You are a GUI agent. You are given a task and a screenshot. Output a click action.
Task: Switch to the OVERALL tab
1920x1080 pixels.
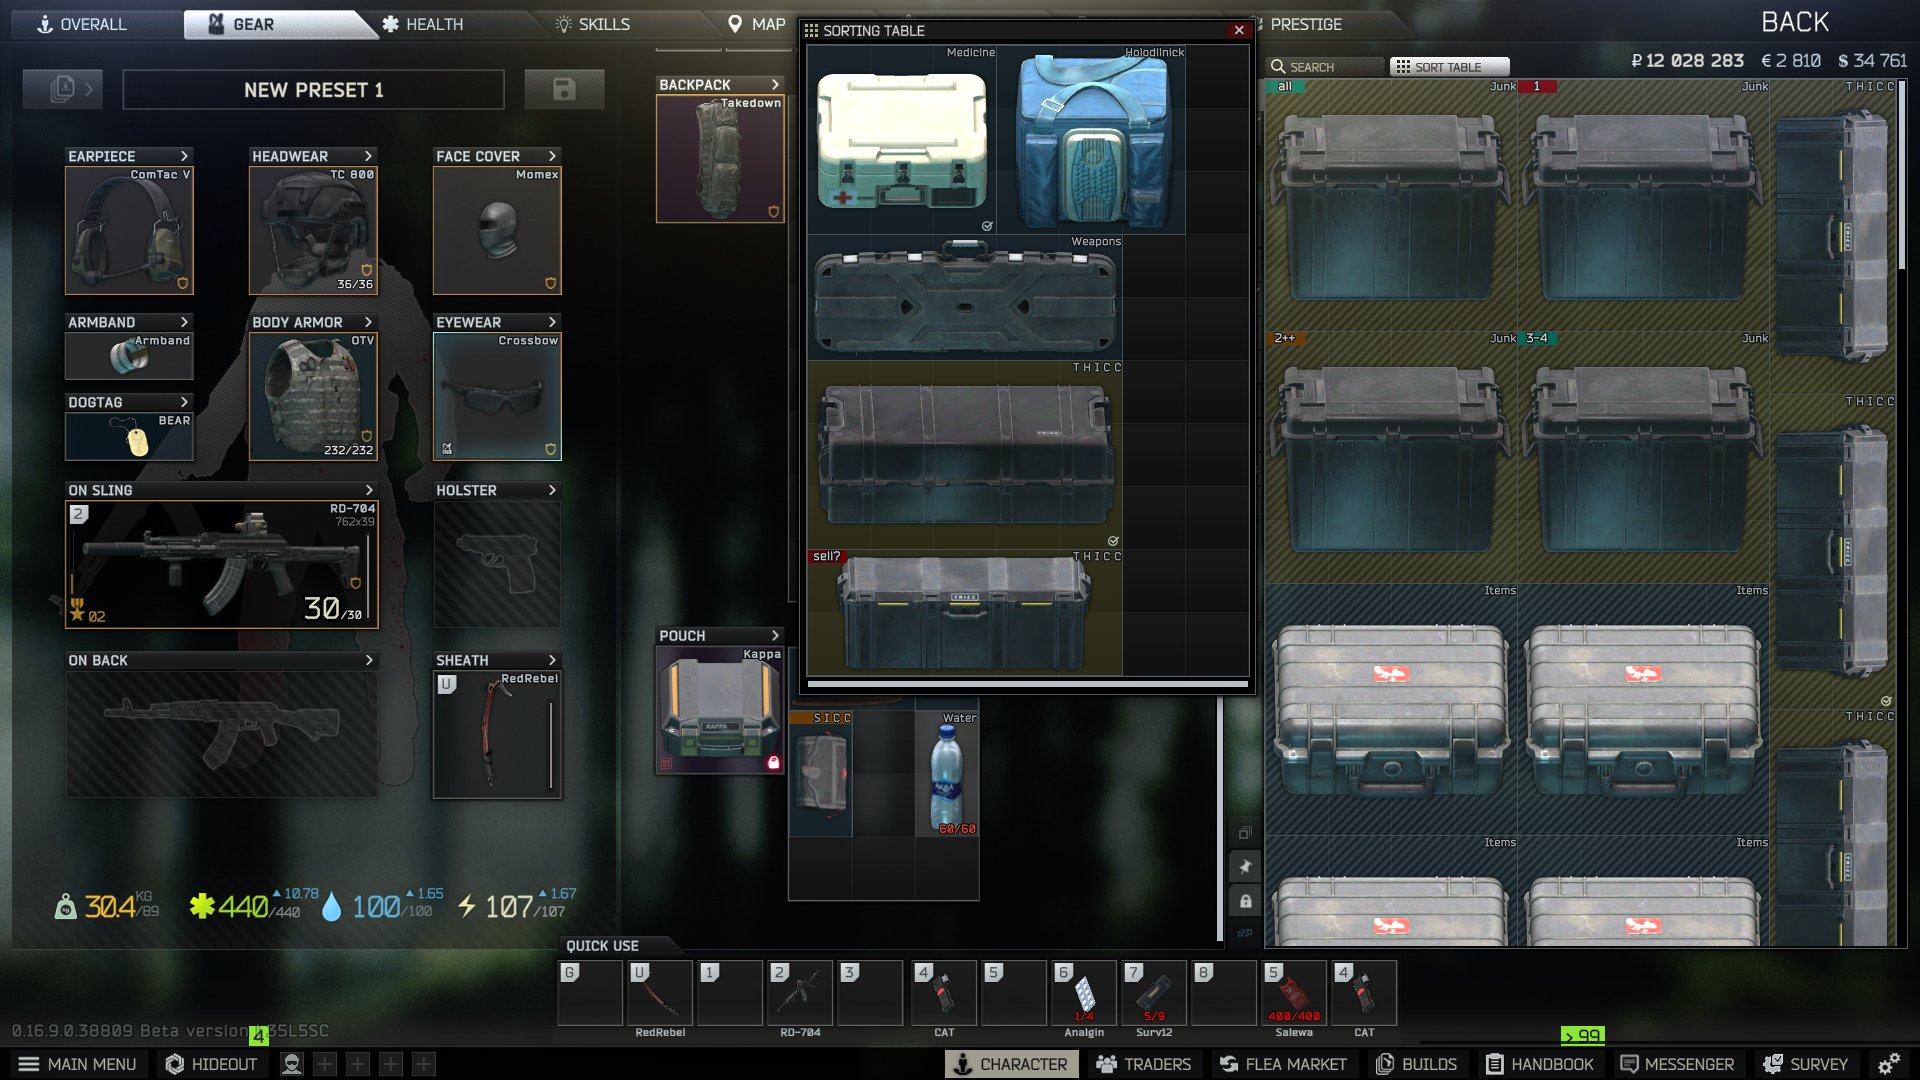(x=82, y=24)
